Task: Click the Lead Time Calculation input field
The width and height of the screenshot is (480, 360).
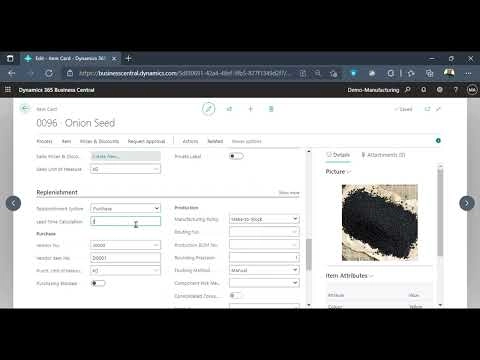Action: tap(125, 221)
